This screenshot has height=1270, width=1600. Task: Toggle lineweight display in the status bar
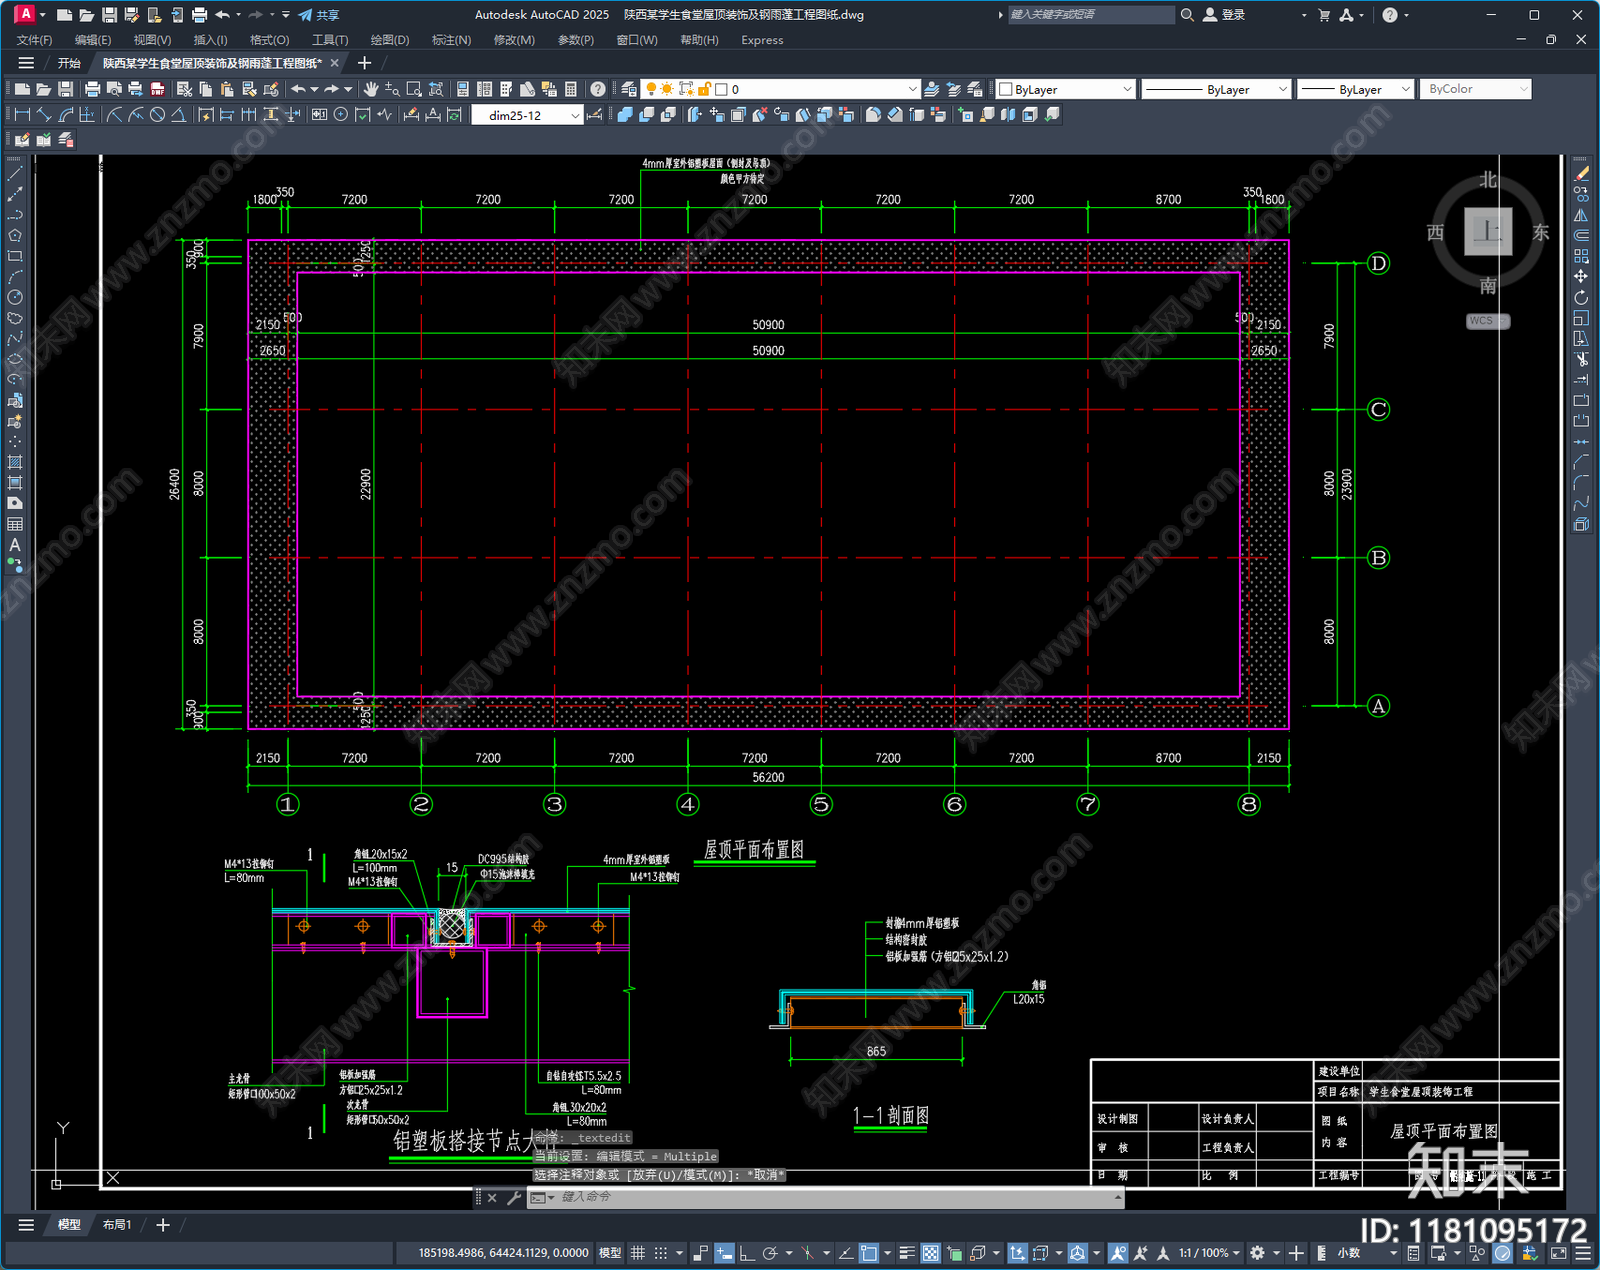pyautogui.click(x=907, y=1253)
